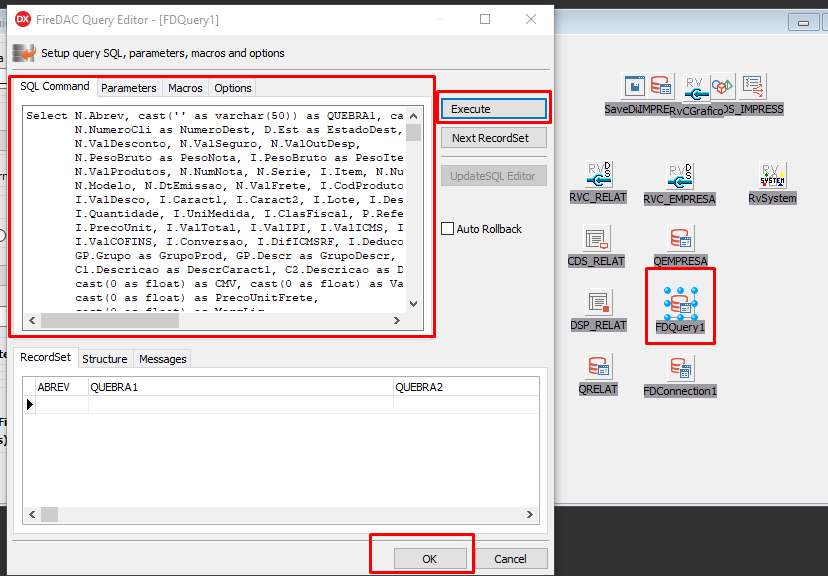Screen dimensions: 828x576
Task: Select the QEMPRESA query component
Action: (x=680, y=240)
